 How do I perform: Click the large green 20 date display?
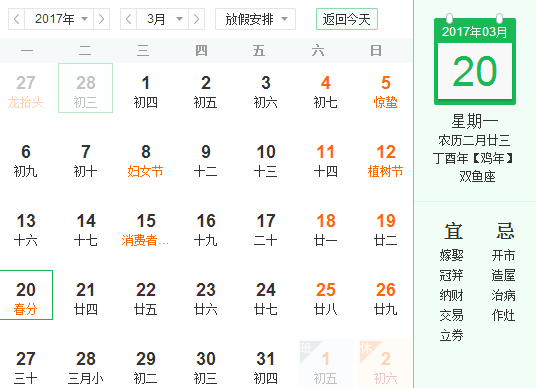[x=475, y=71]
